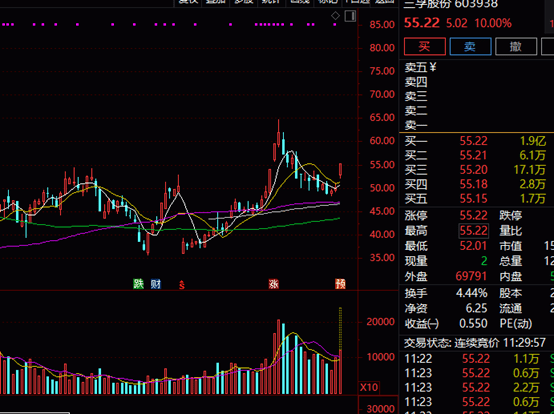Open the red 涨 limit-up marker
The width and height of the screenshot is (554, 414).
click(273, 284)
